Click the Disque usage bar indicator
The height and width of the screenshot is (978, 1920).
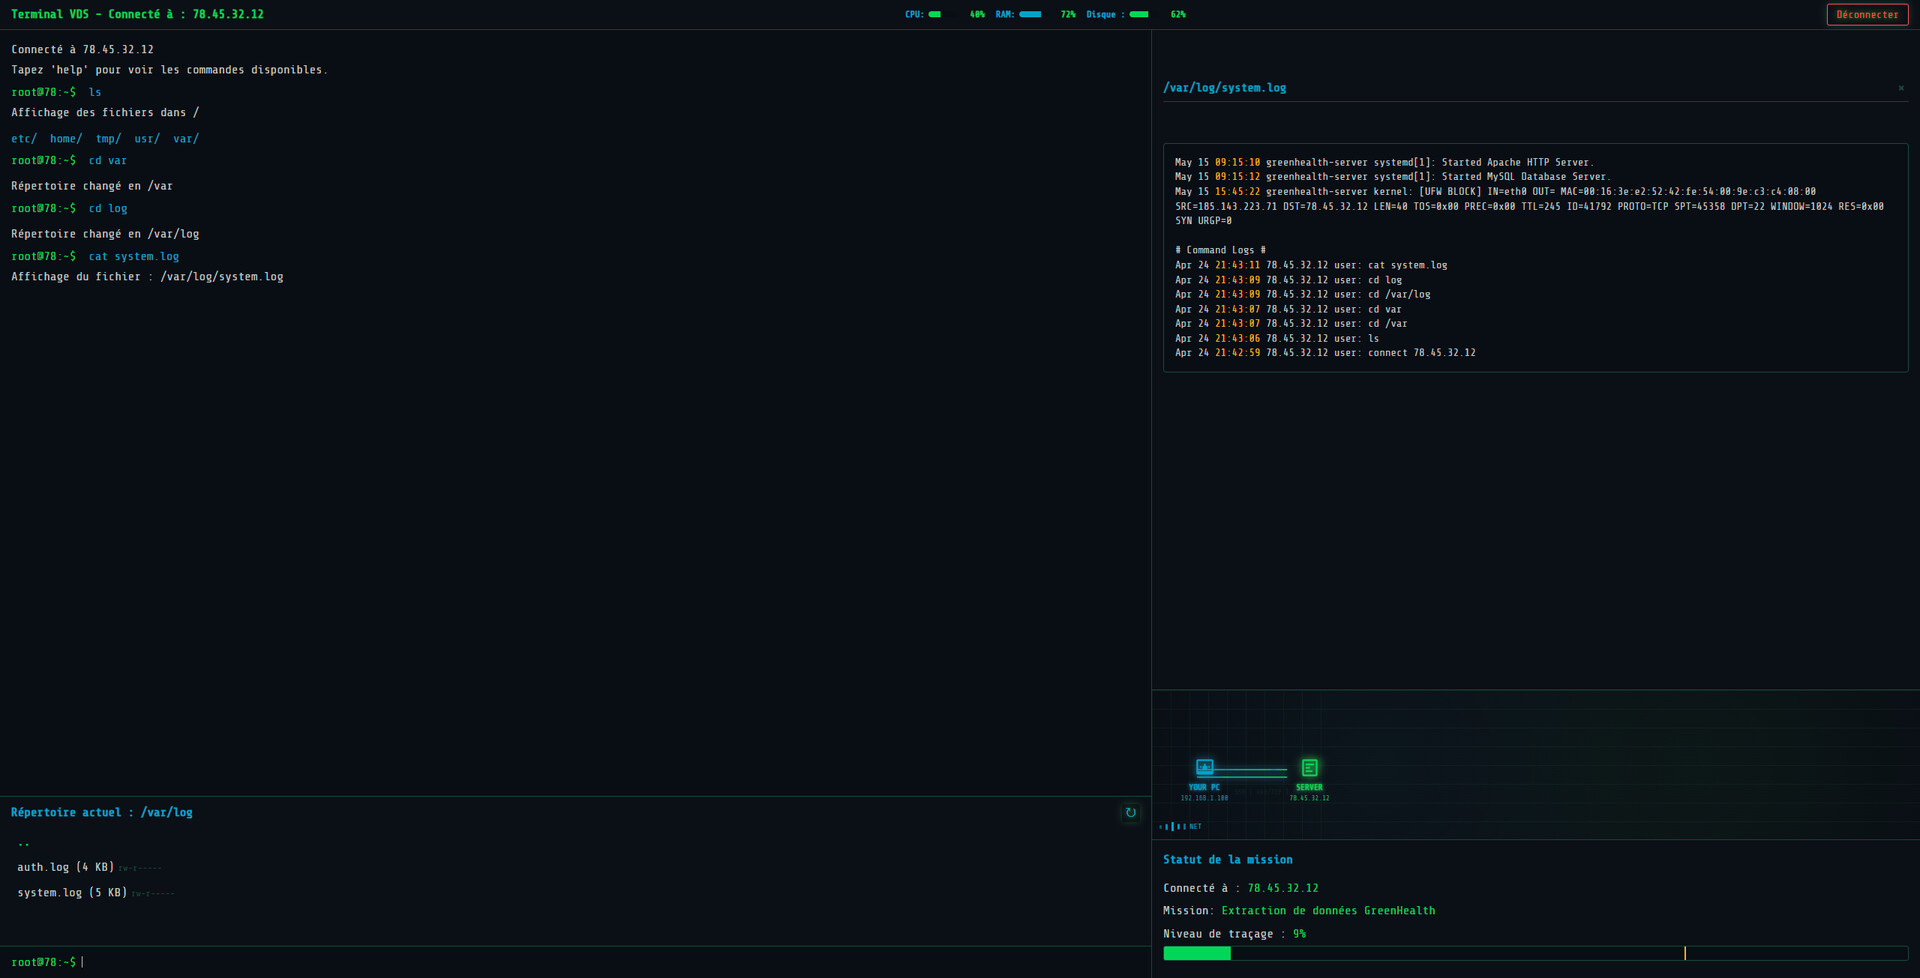tap(1138, 14)
